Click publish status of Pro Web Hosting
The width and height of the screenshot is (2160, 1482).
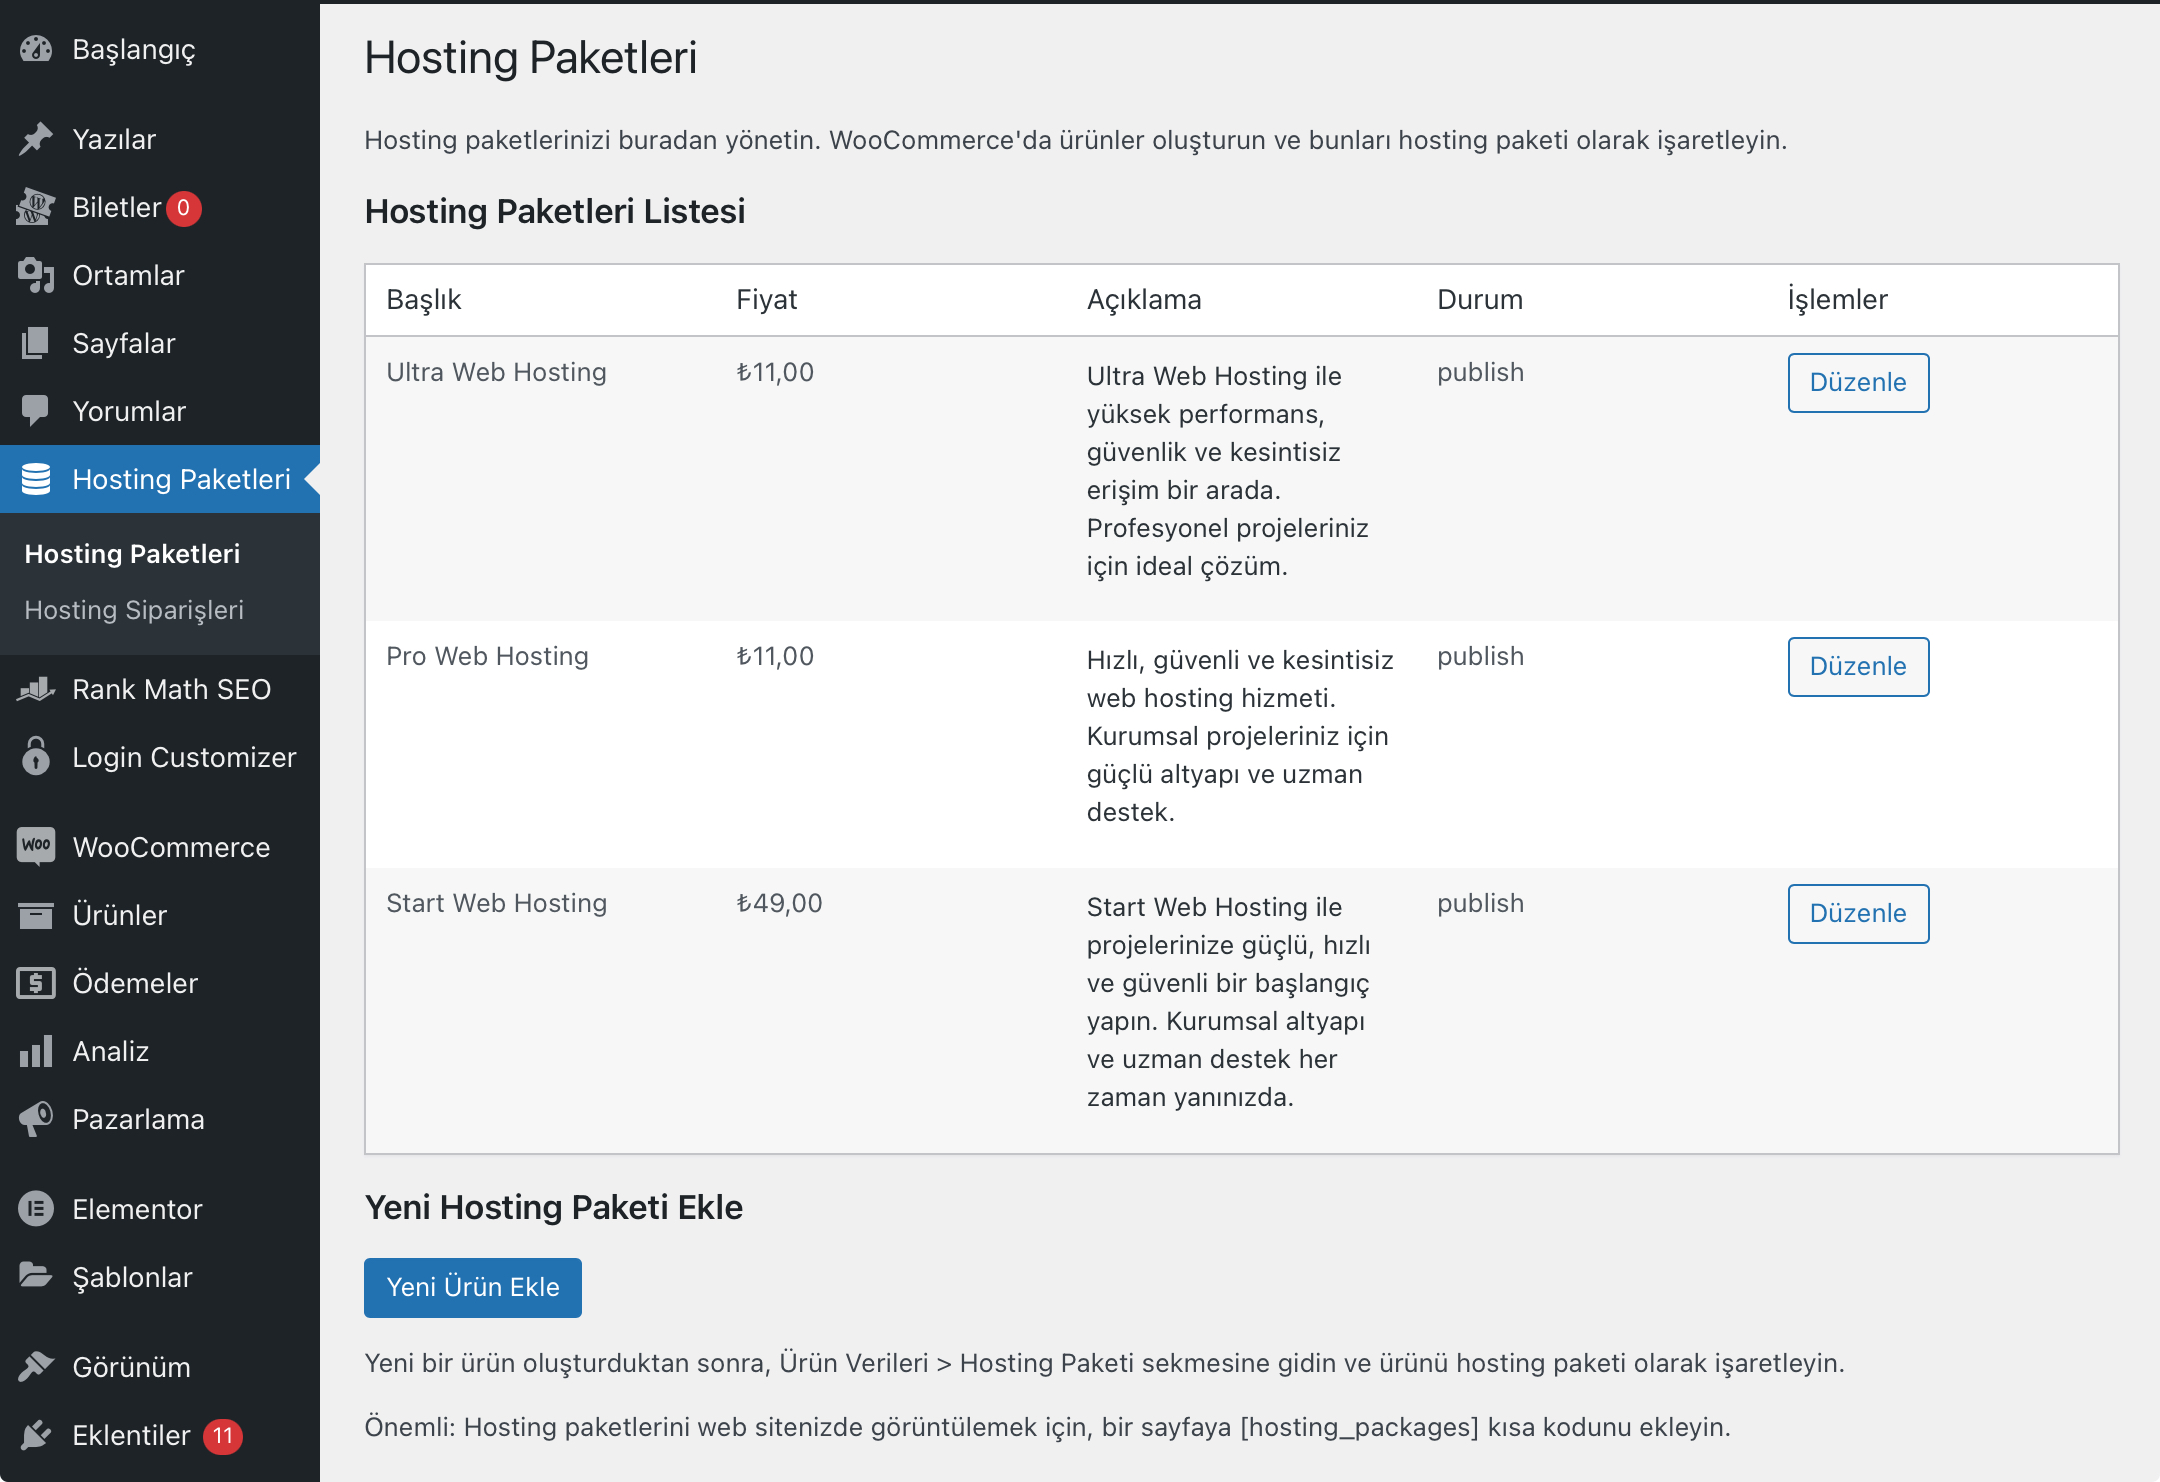[x=1480, y=656]
